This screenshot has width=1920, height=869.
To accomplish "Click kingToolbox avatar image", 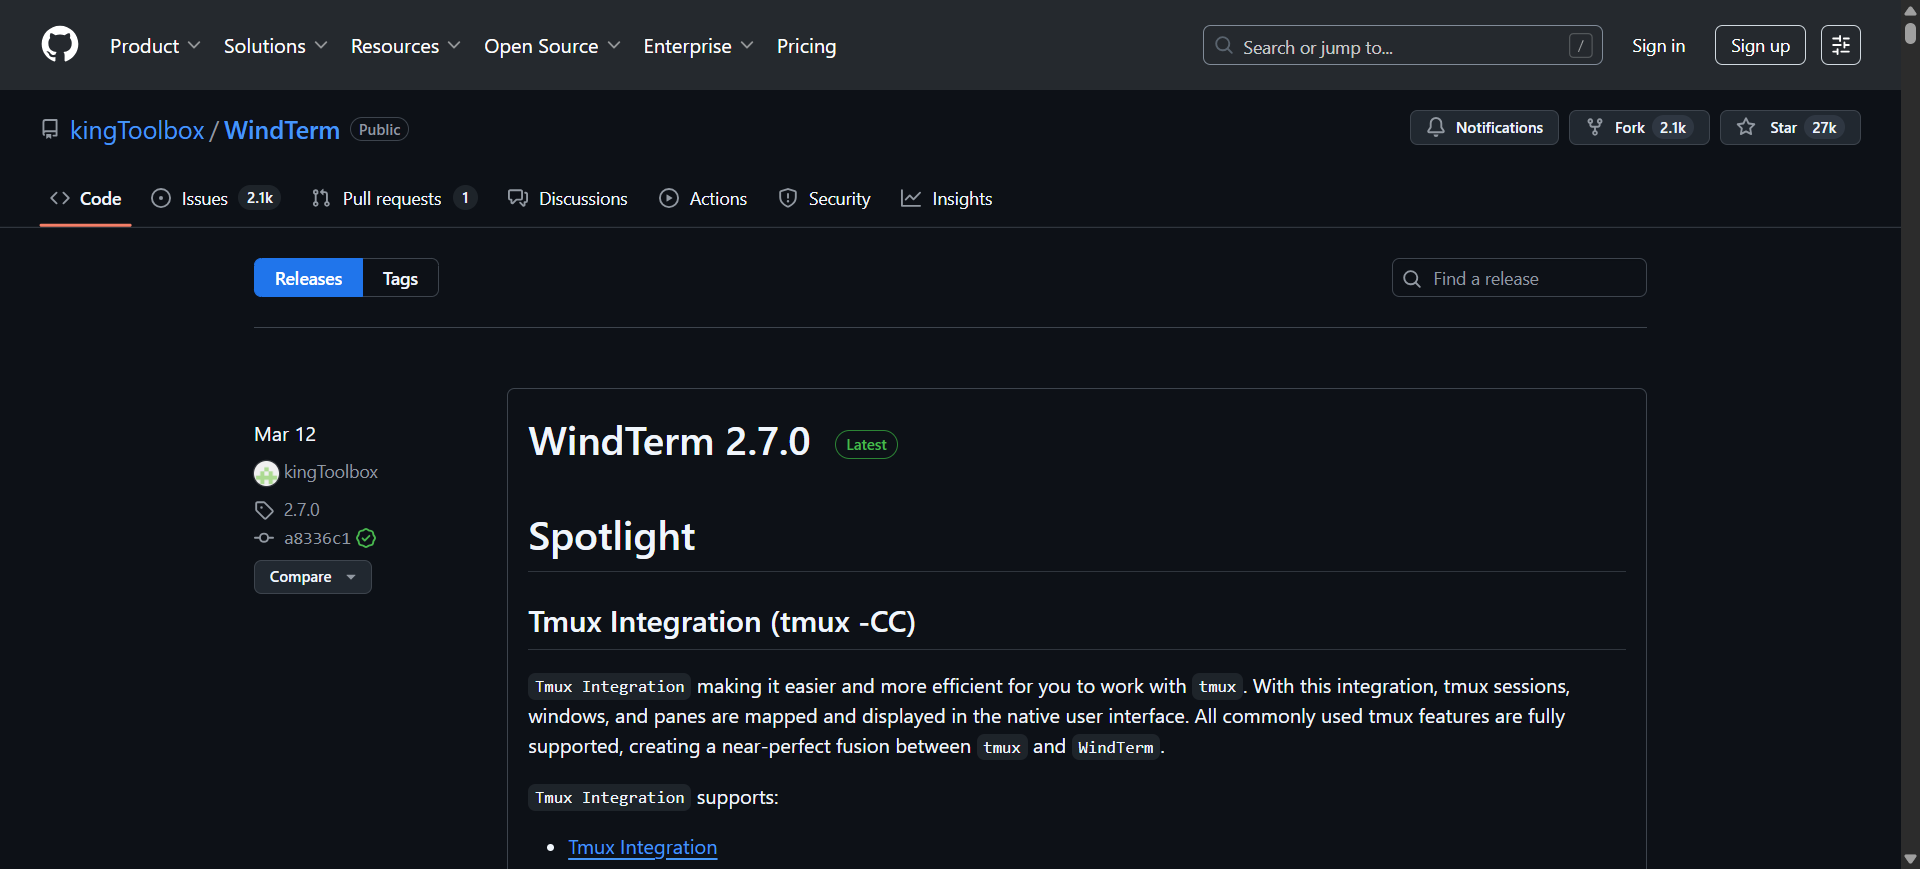I will (266, 473).
